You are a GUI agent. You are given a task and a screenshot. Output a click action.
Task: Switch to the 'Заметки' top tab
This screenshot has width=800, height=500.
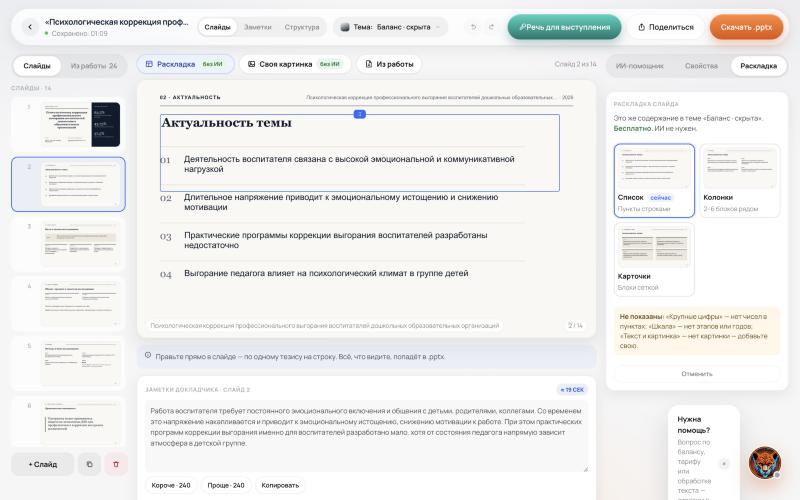[x=258, y=27]
